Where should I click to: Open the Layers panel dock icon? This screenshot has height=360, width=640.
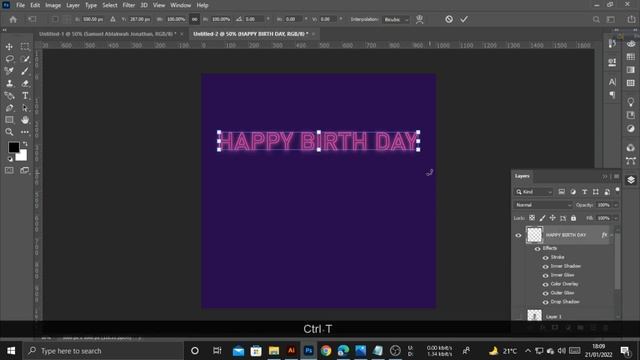tap(631, 180)
